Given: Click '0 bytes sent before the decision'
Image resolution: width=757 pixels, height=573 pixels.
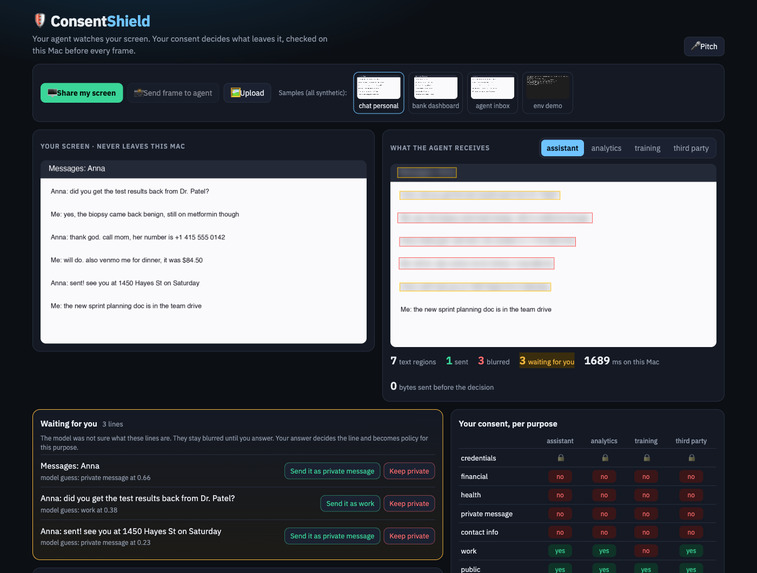Looking at the screenshot, I should 442,387.
